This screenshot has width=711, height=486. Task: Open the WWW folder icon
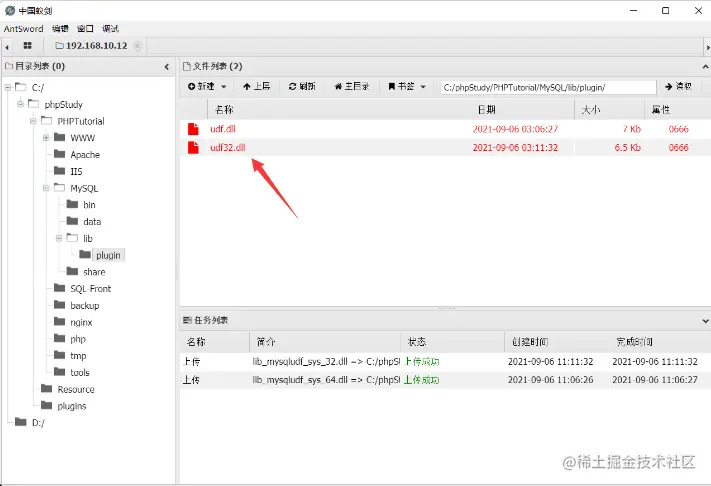pyautogui.click(x=59, y=137)
